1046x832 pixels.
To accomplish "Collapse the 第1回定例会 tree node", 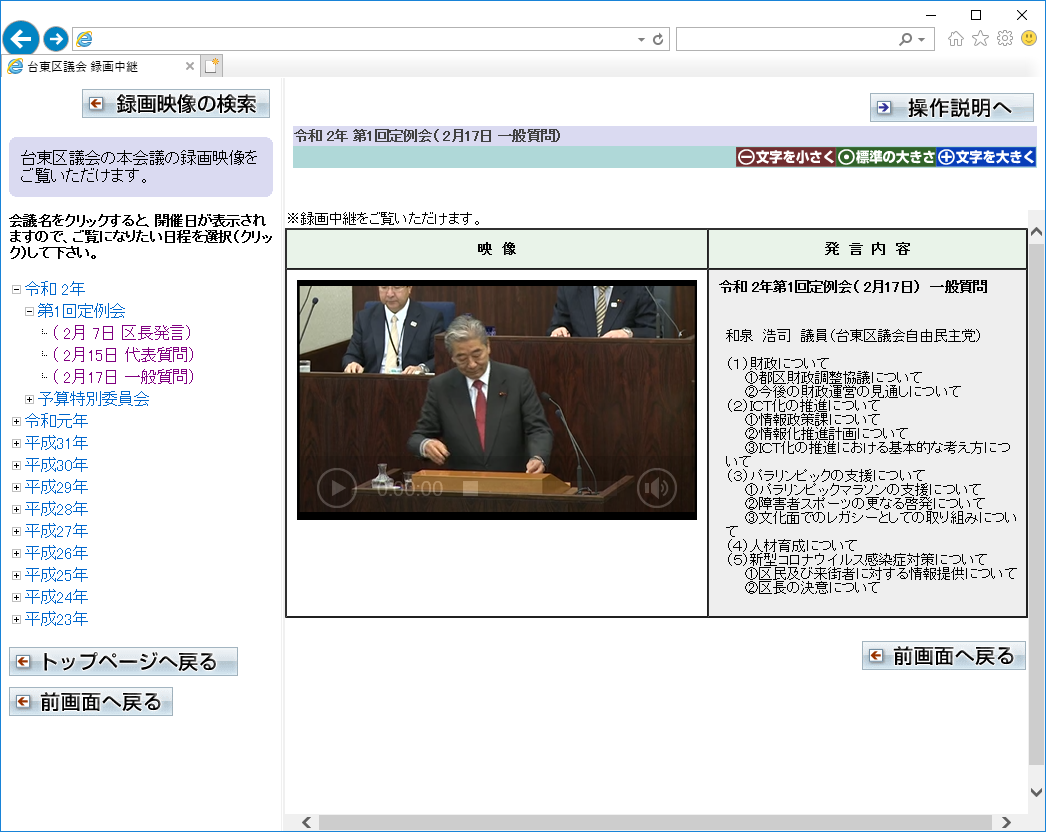I will tap(29, 312).
